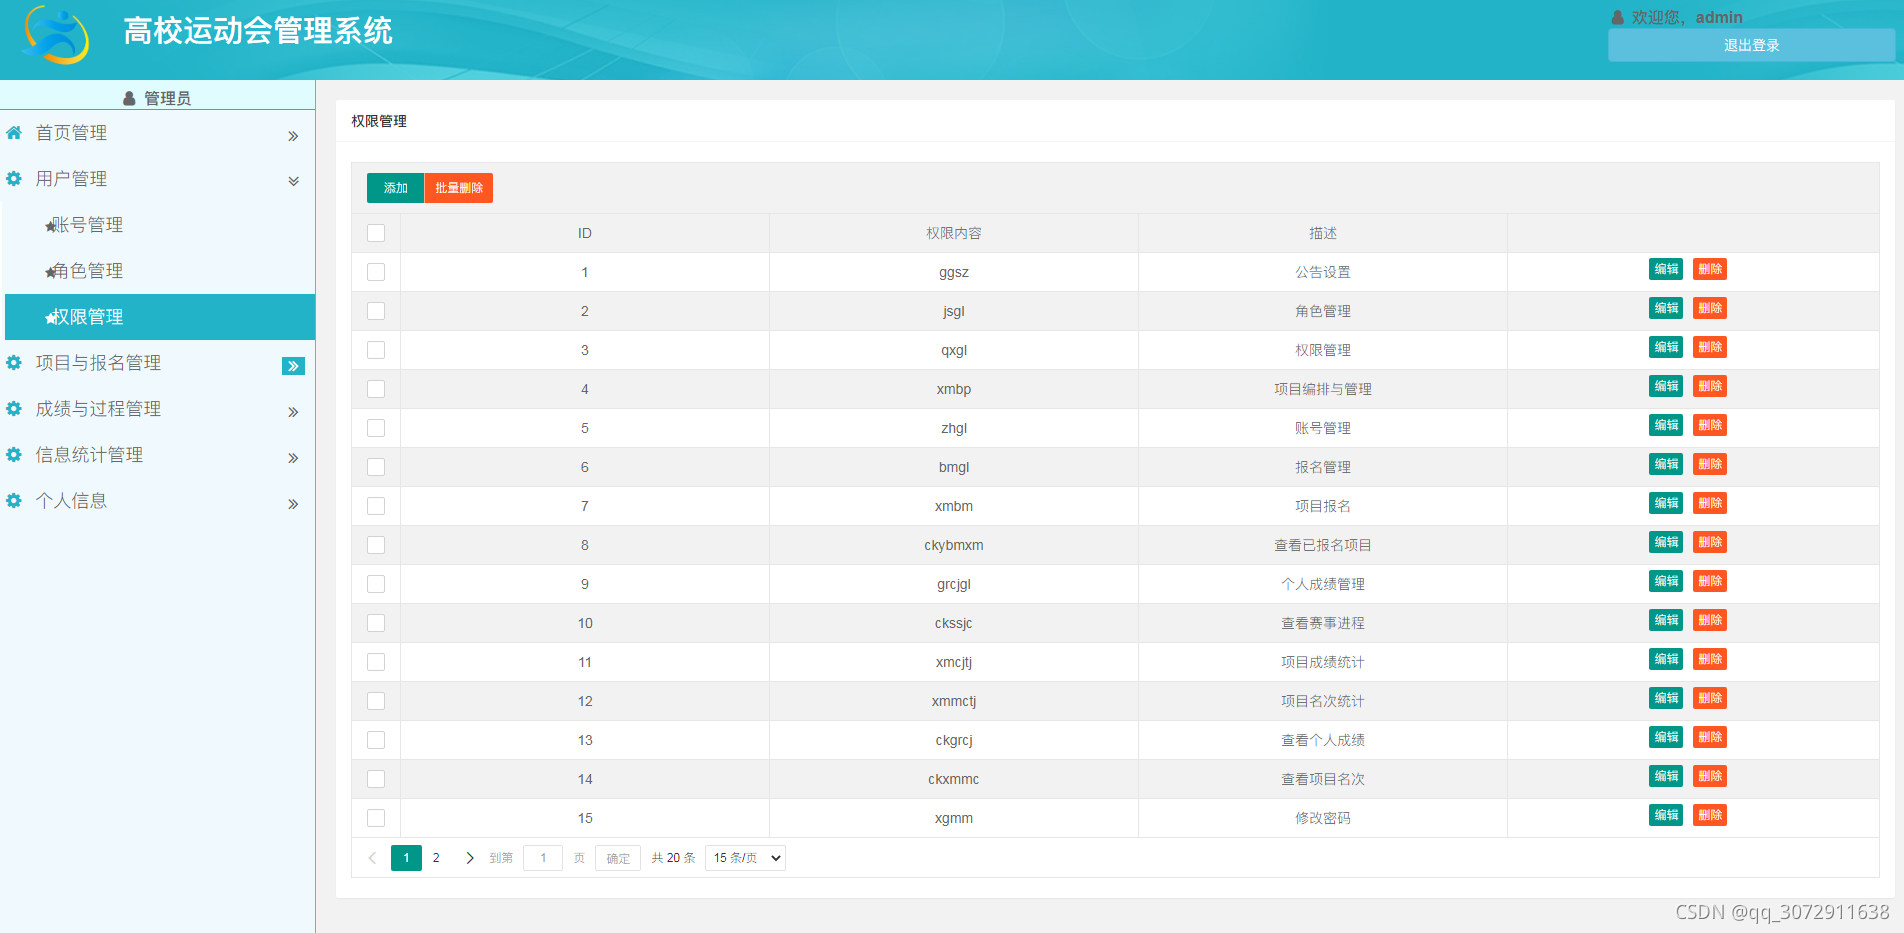Viewport: 1904px width, 933px height.
Task: Go to the previous page arrow
Action: click(372, 858)
